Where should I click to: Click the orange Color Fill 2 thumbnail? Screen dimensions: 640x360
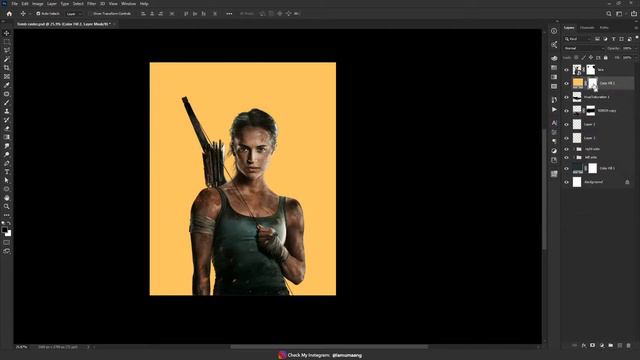click(577, 83)
